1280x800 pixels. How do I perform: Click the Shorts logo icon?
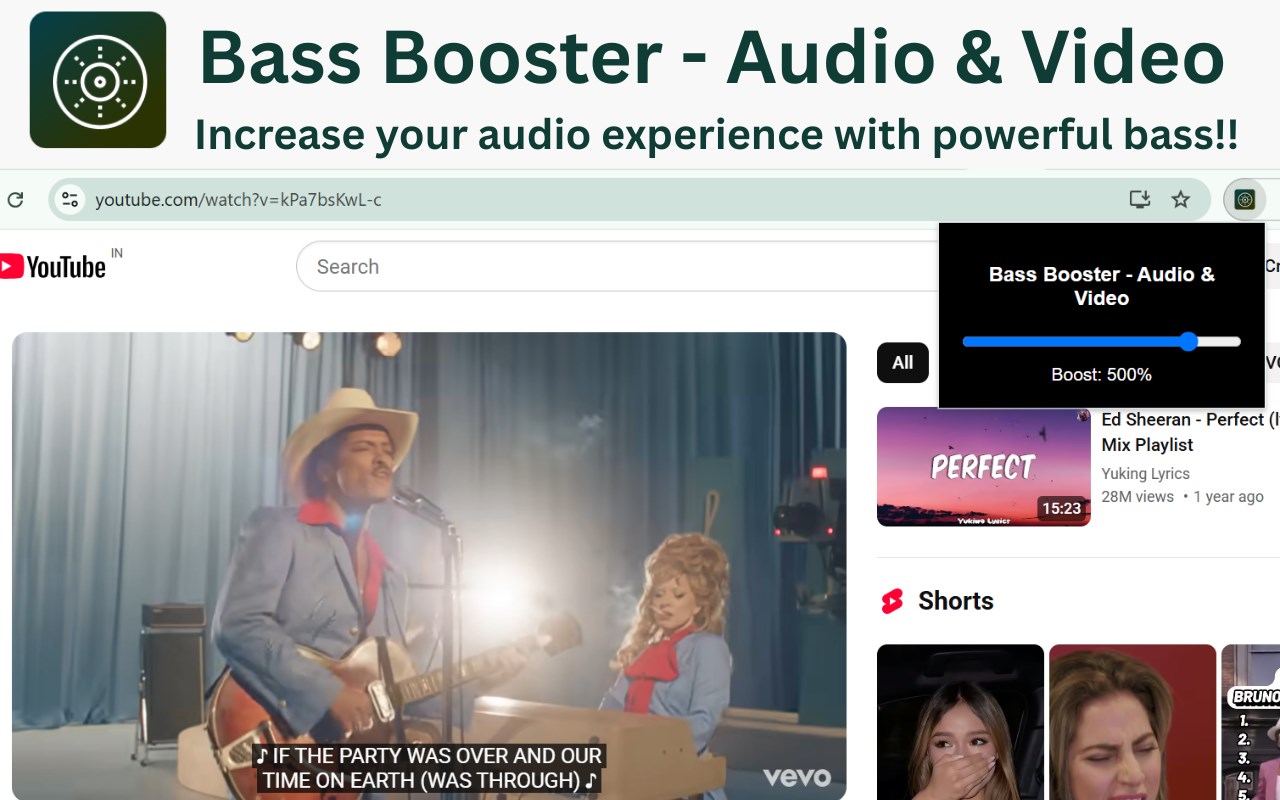(892, 601)
